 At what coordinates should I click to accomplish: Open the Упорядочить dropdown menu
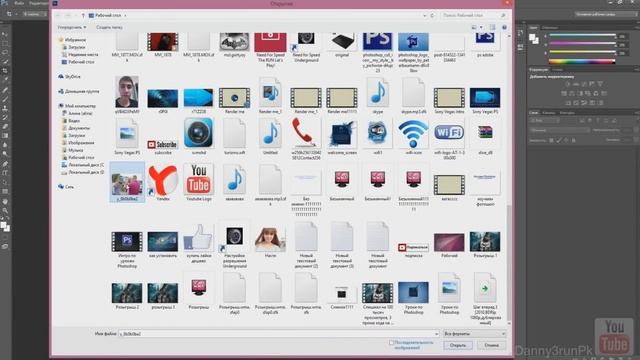[x=72, y=27]
